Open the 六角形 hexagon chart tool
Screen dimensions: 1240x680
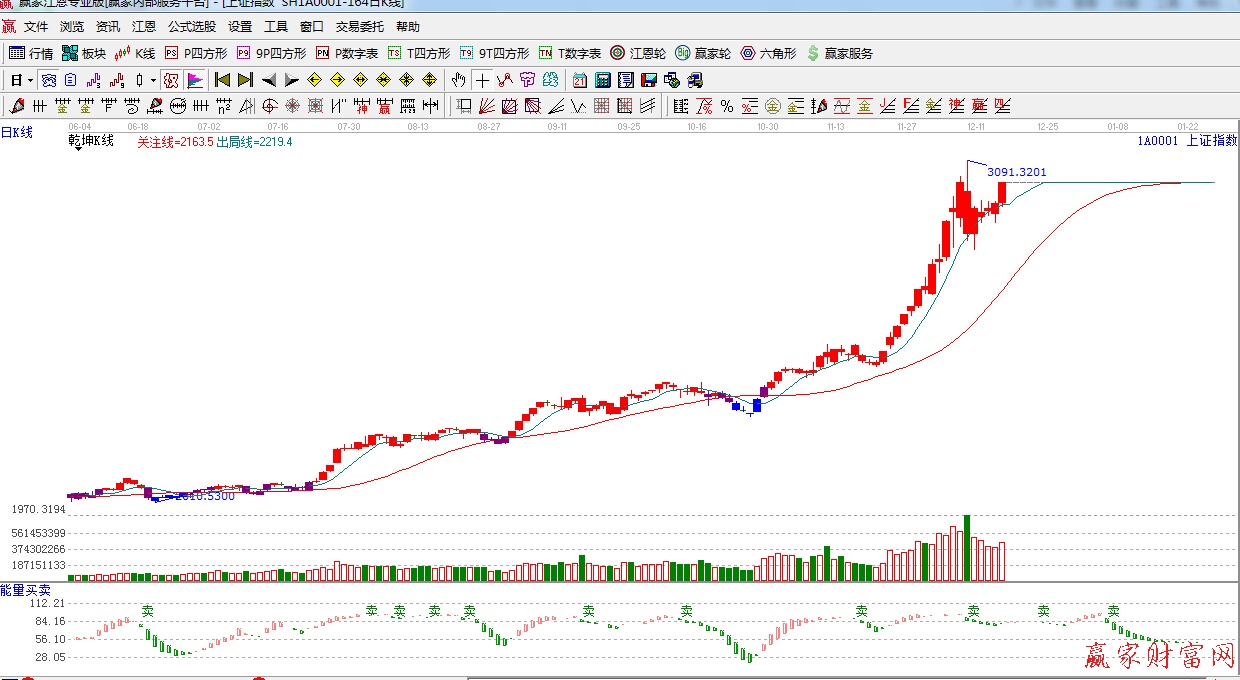point(768,53)
